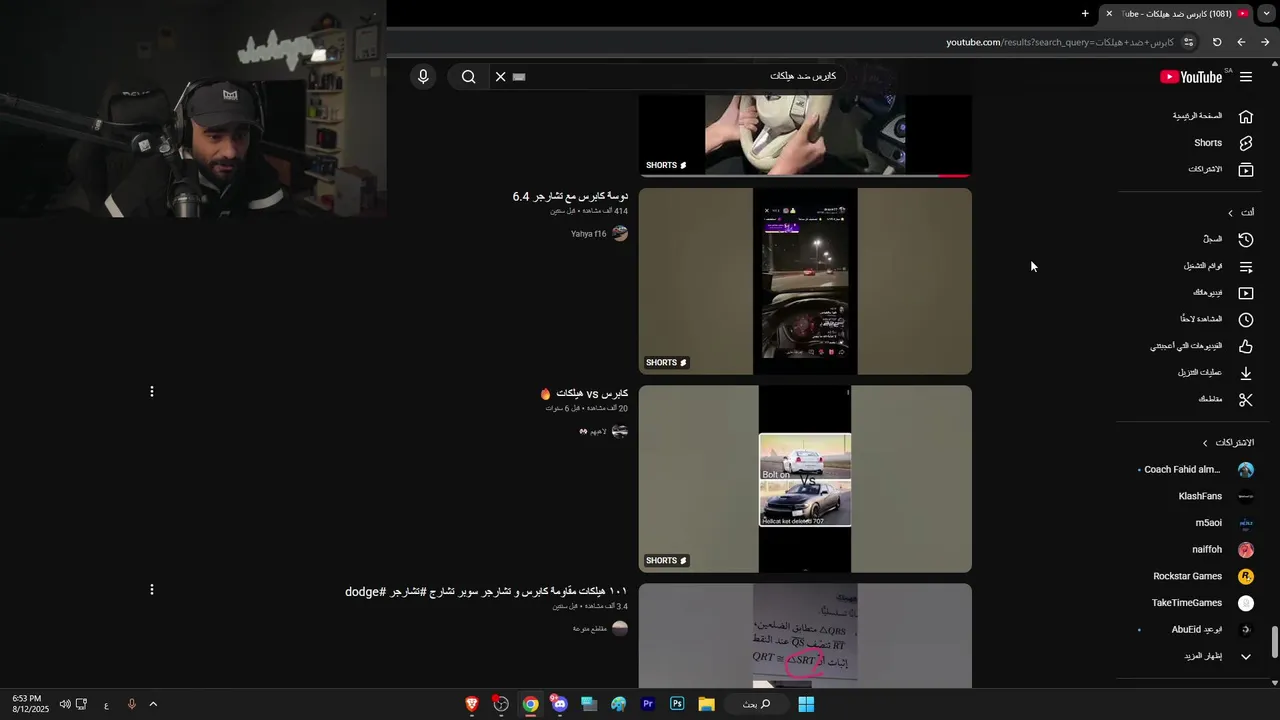This screenshot has width=1280, height=720.
Task: Open volume control in system tray
Action: tap(65, 704)
